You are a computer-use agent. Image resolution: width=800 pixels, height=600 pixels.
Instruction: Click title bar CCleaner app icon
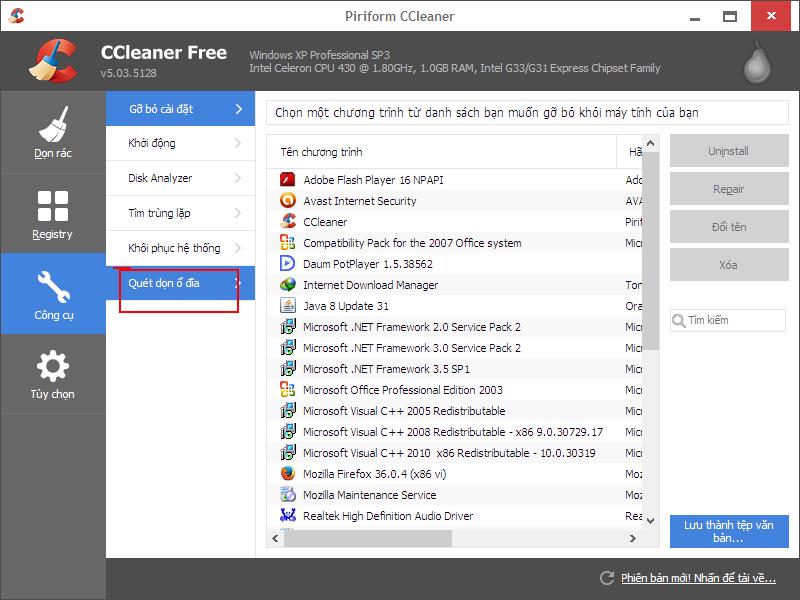(x=16, y=16)
